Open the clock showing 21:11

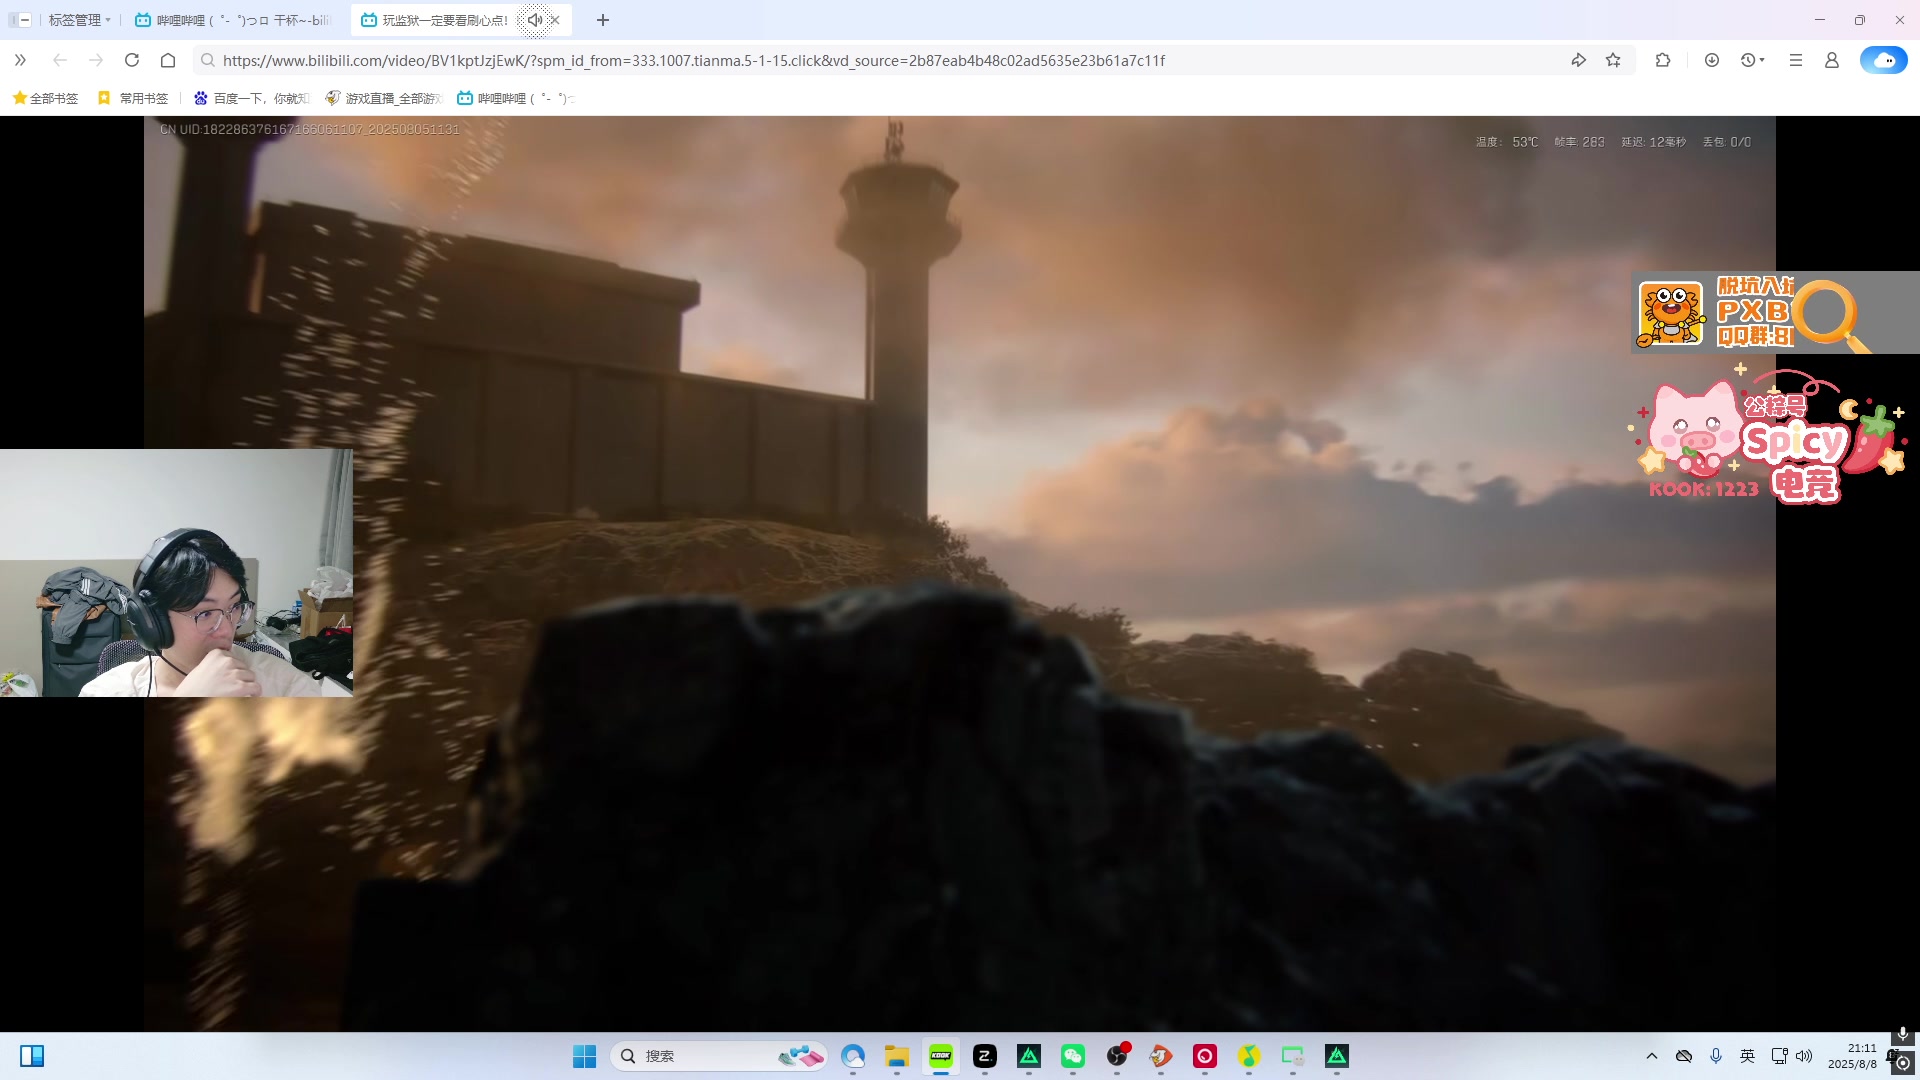pos(1853,1056)
